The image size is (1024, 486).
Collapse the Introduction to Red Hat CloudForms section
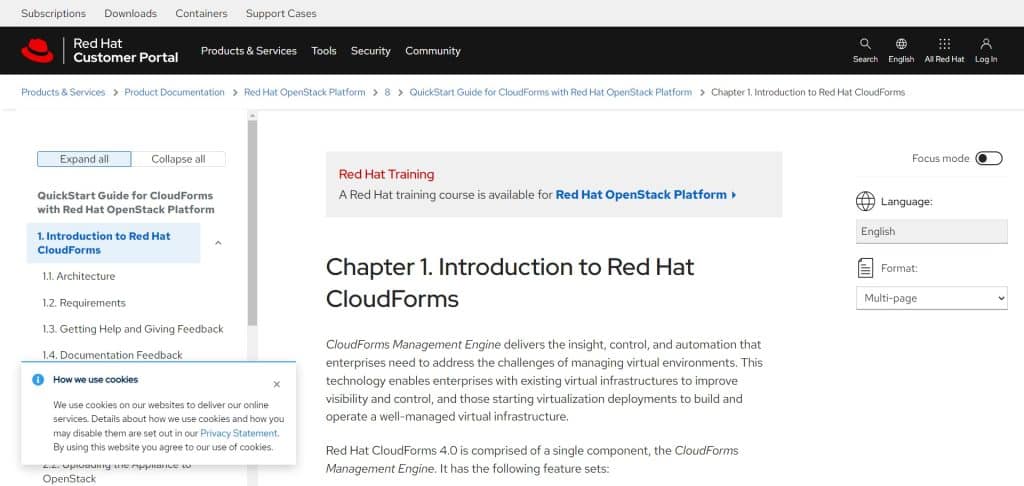219,243
